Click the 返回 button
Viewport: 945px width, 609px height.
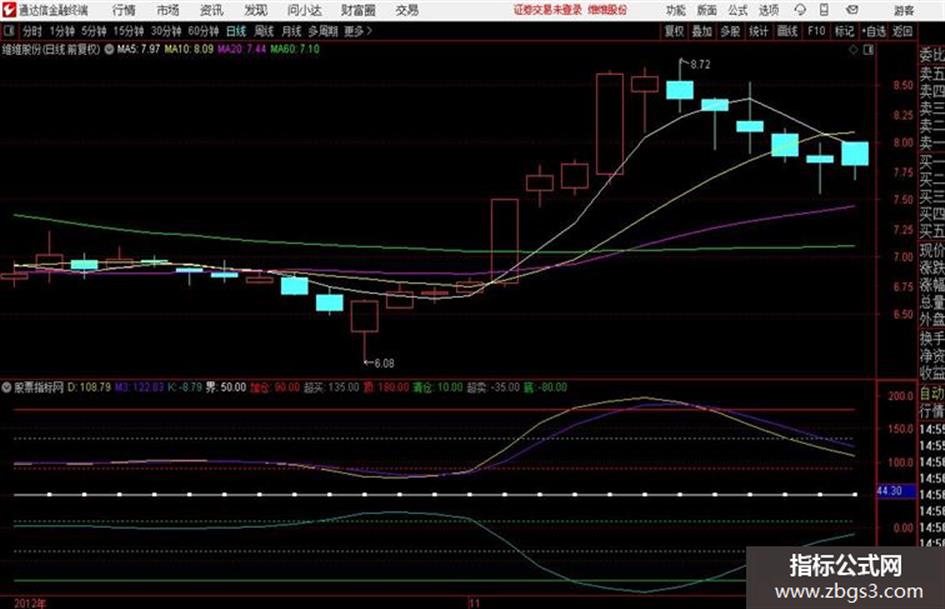coord(903,31)
